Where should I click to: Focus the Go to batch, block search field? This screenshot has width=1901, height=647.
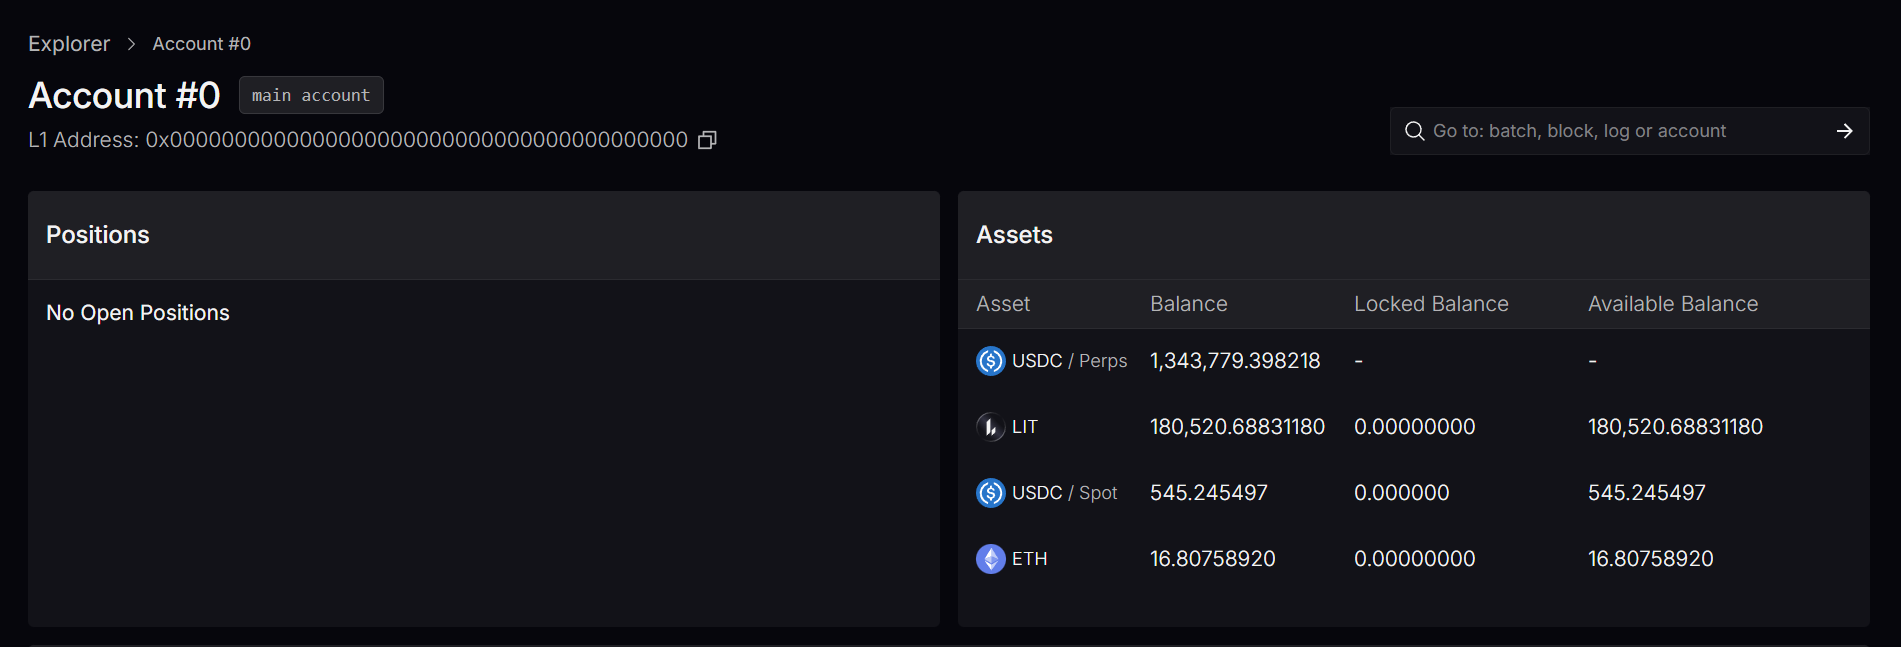pos(1620,131)
